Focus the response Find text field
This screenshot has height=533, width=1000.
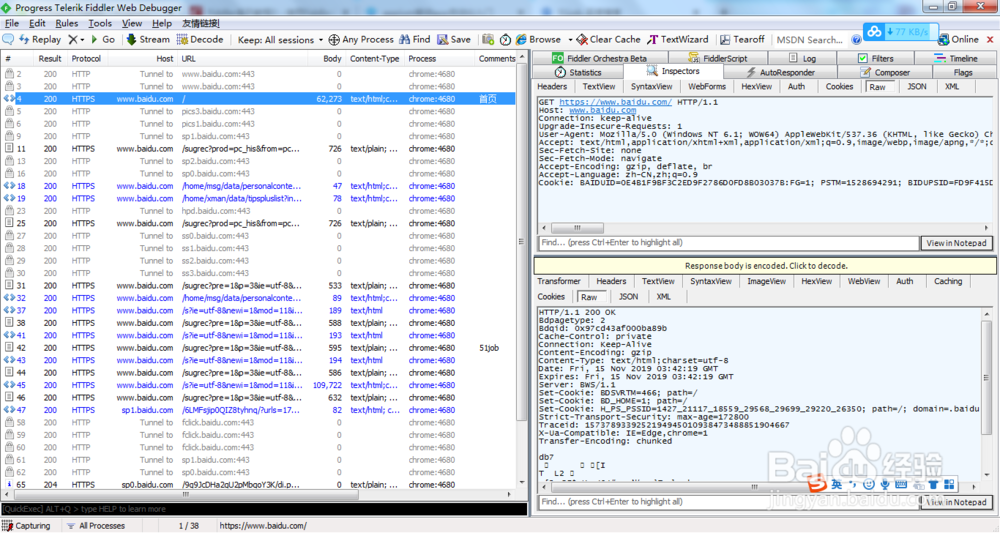point(728,502)
